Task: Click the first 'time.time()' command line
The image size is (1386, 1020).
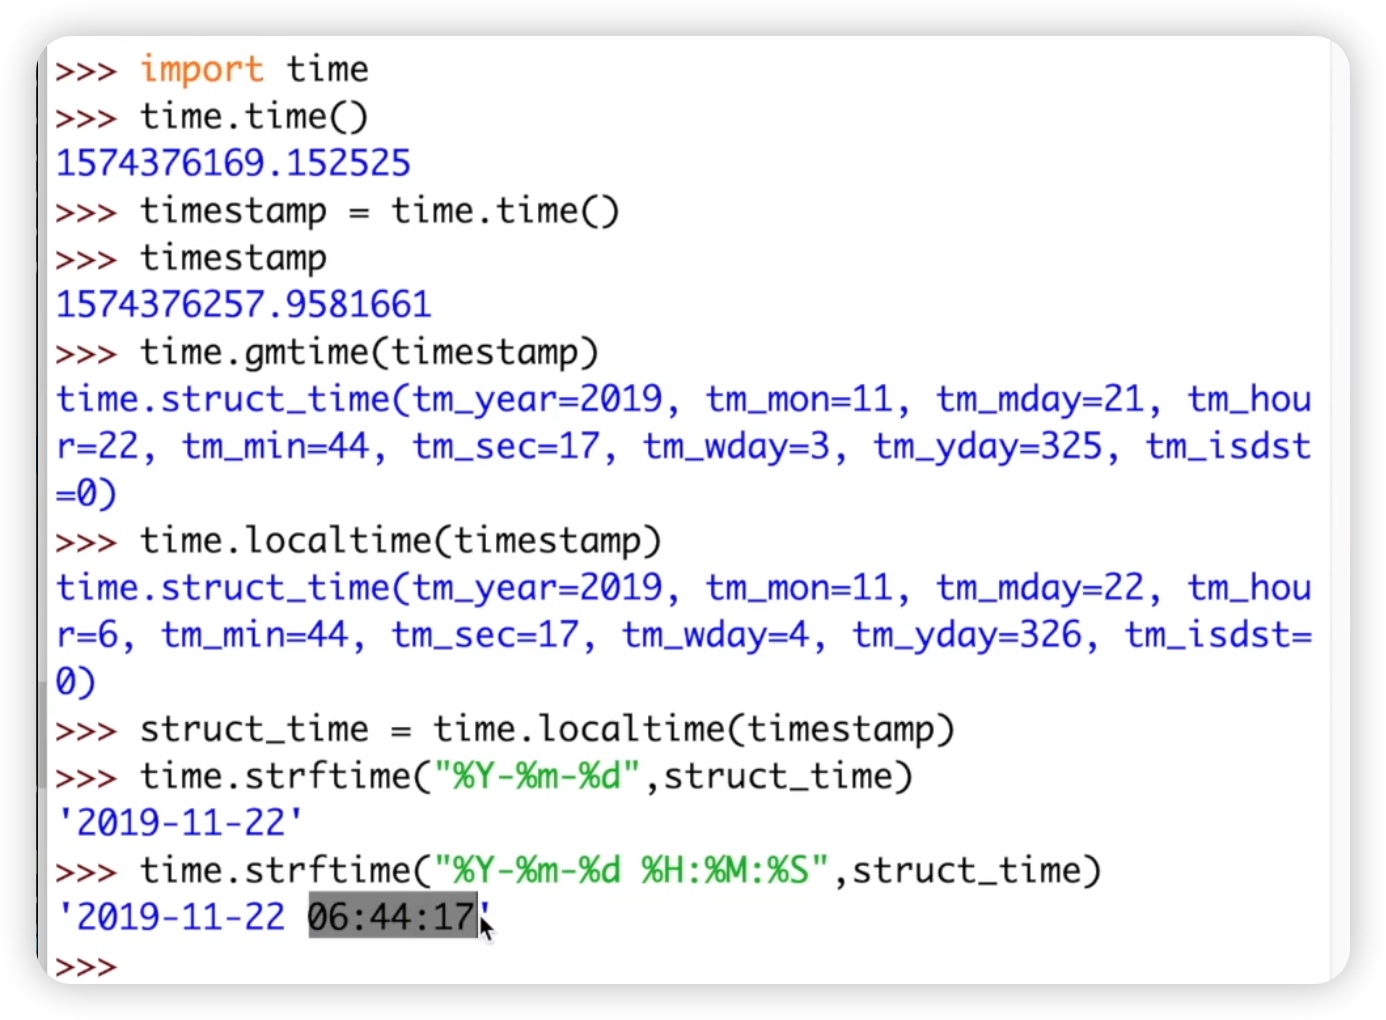Action: click(212, 117)
